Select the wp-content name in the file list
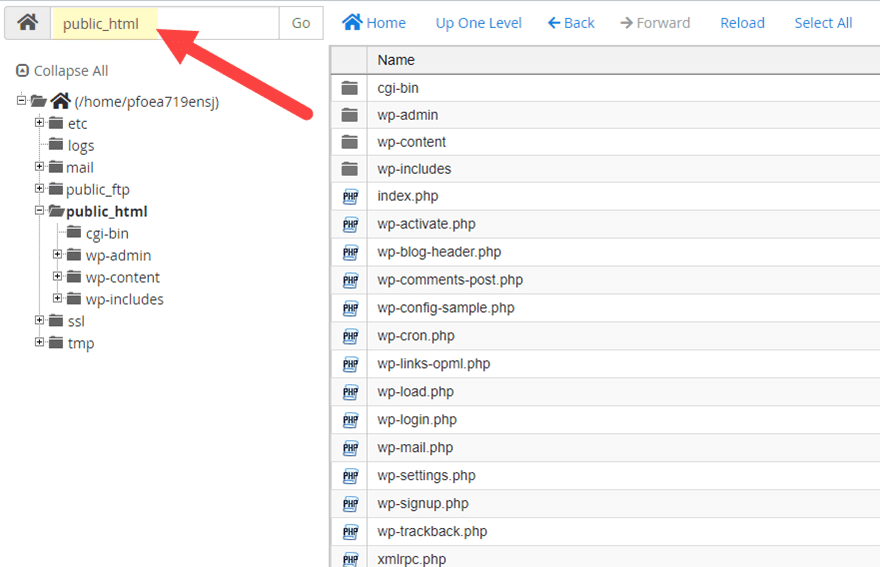Image resolution: width=880 pixels, height=567 pixels. click(411, 142)
